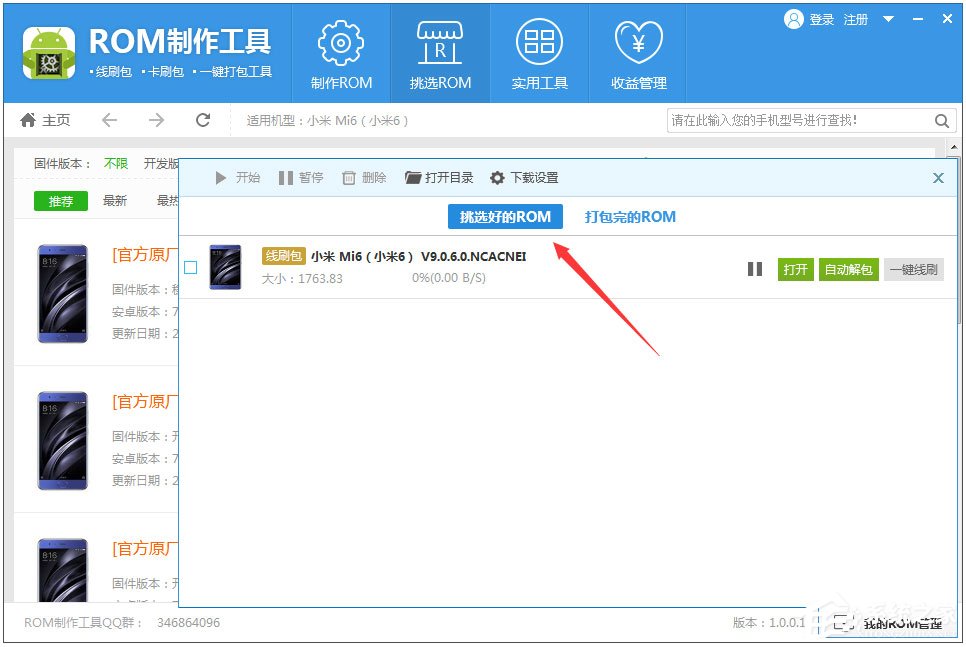
Task: Click the Android ROM tool logo
Action: (x=49, y=53)
